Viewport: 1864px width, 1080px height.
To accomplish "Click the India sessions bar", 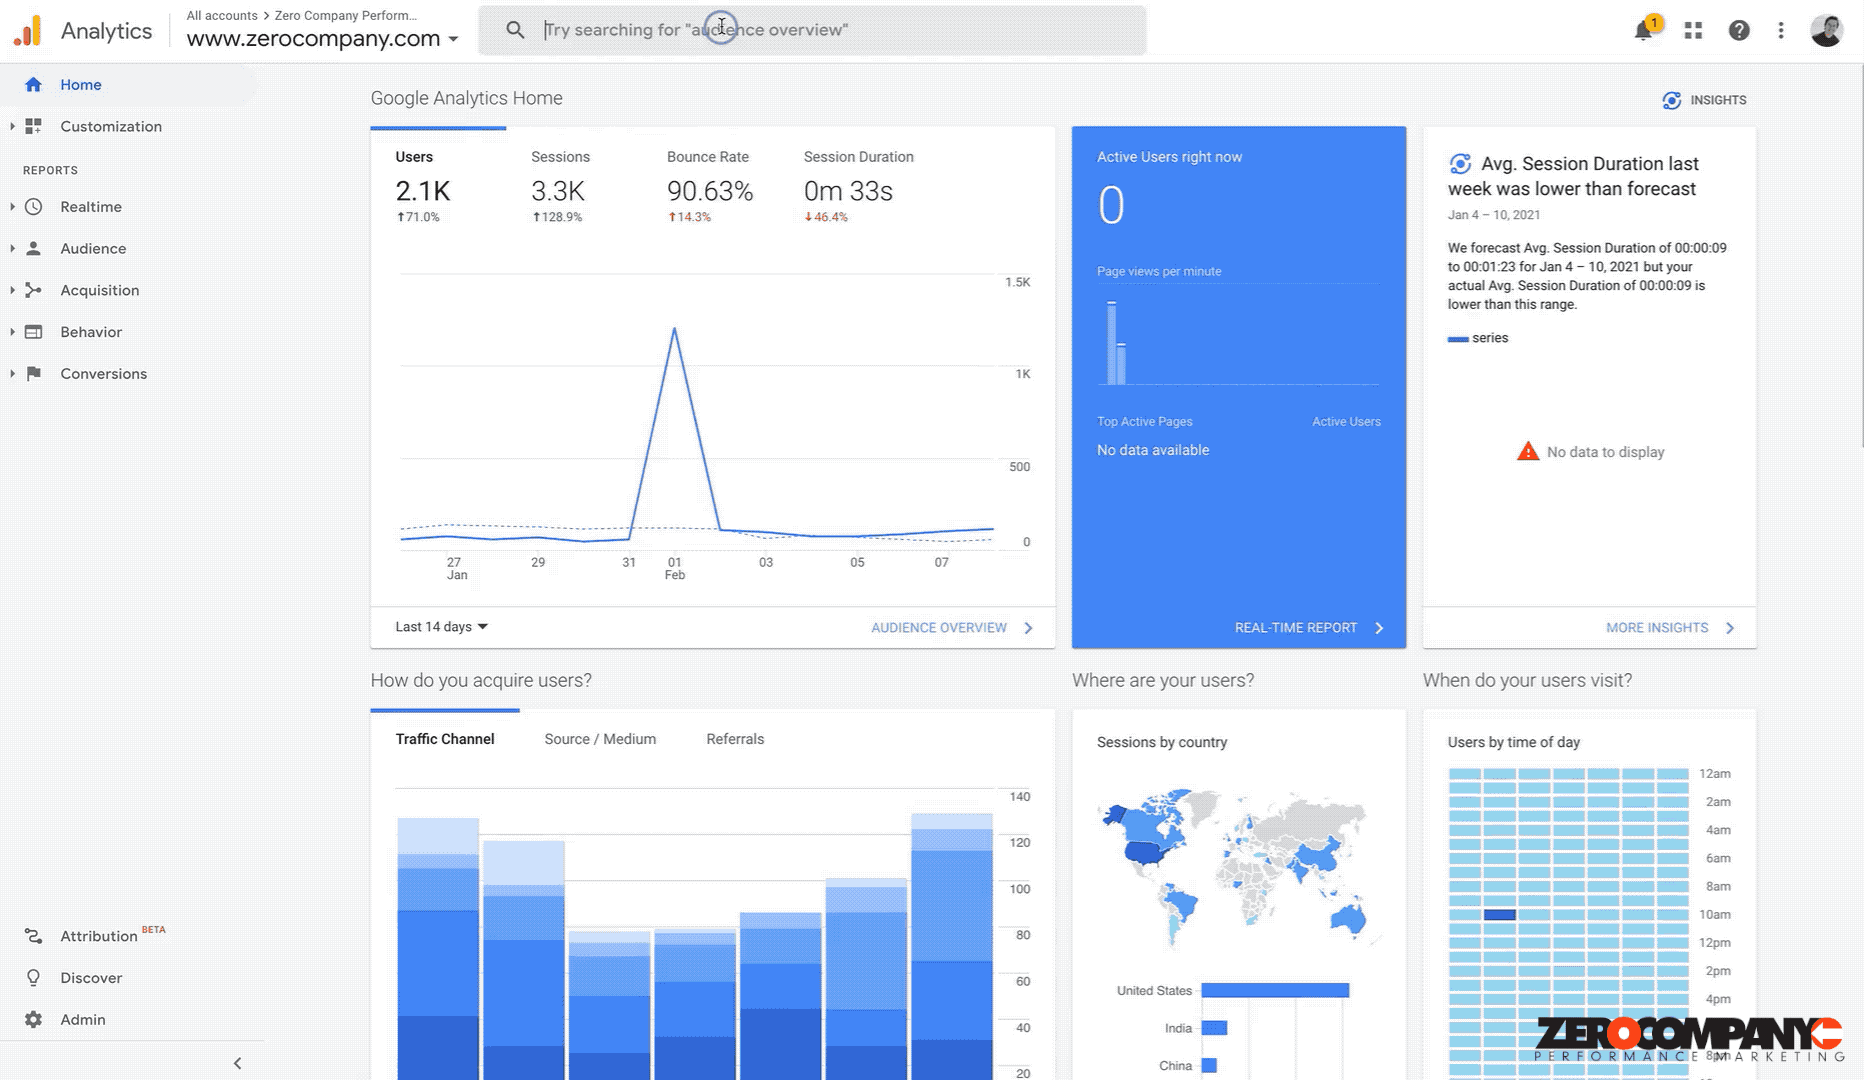I will (x=1214, y=1028).
